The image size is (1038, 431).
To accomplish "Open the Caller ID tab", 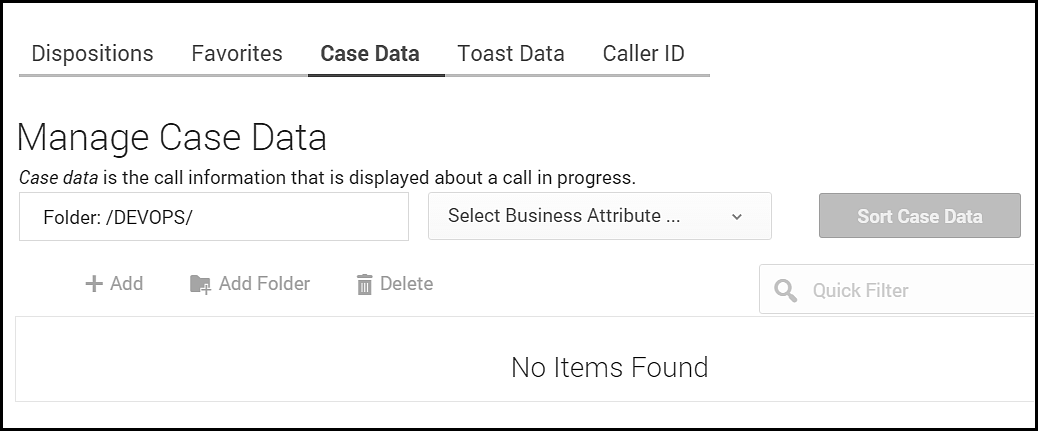I will pos(643,54).
